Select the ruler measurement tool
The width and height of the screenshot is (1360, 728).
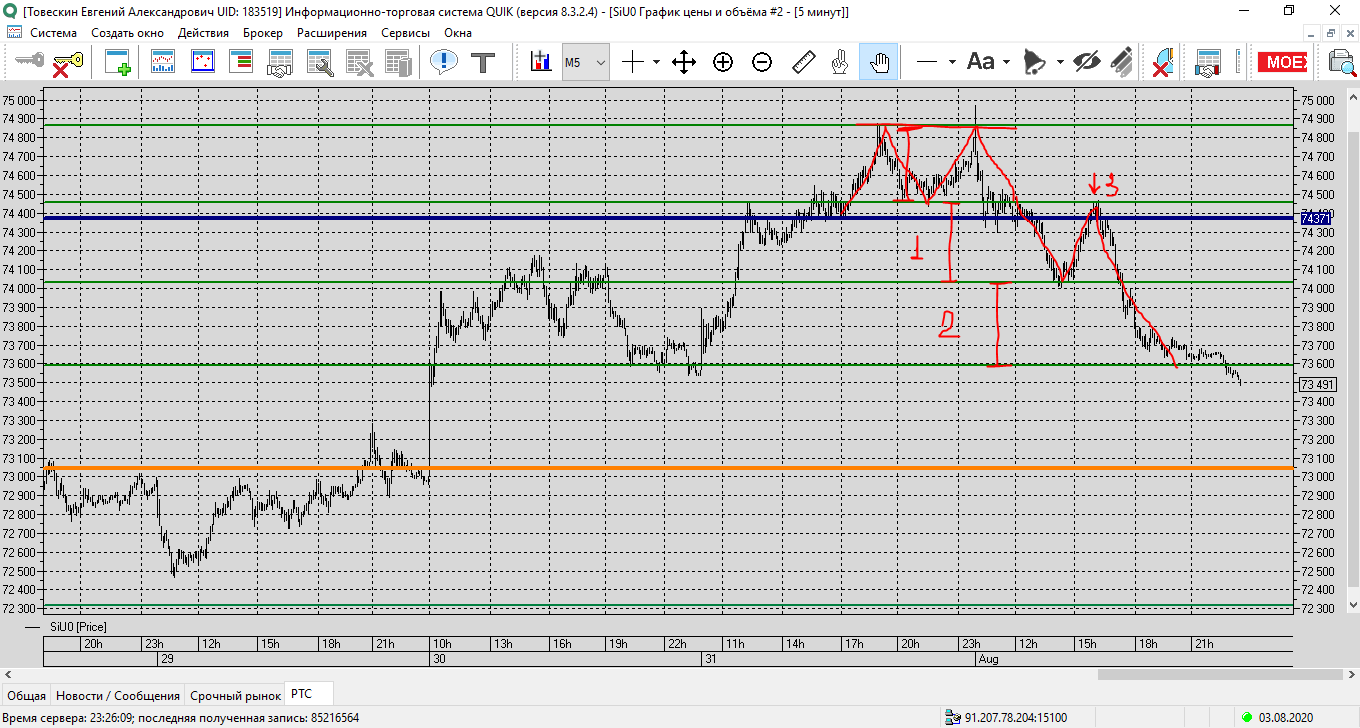pyautogui.click(x=803, y=63)
